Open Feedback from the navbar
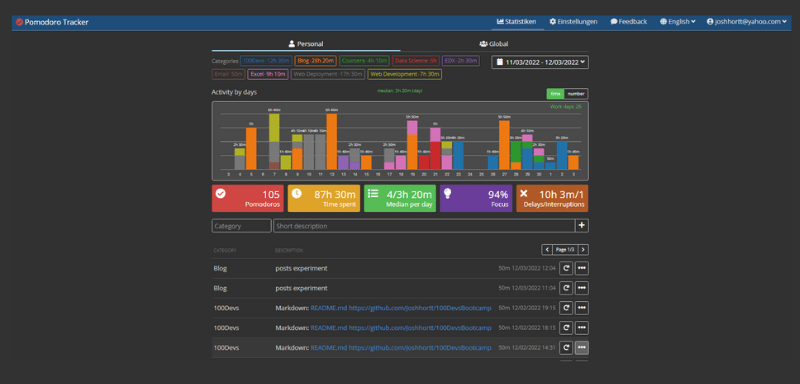This screenshot has width=800, height=384. [x=629, y=22]
